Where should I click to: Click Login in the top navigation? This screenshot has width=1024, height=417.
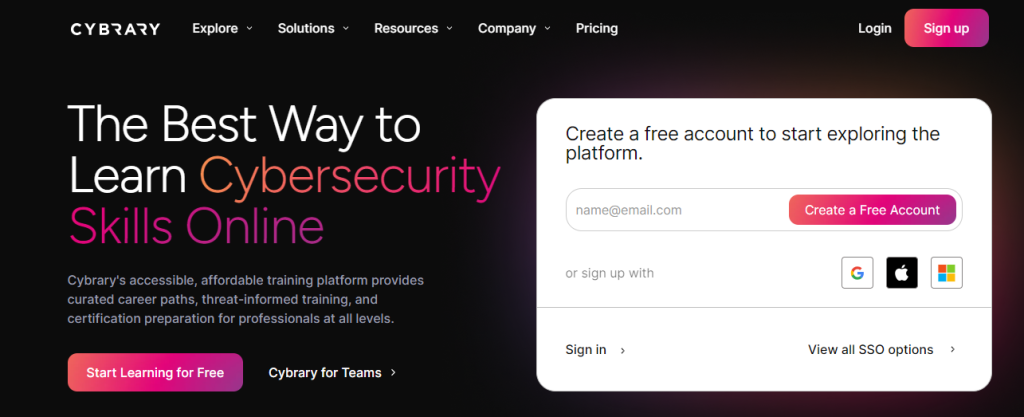click(x=874, y=28)
